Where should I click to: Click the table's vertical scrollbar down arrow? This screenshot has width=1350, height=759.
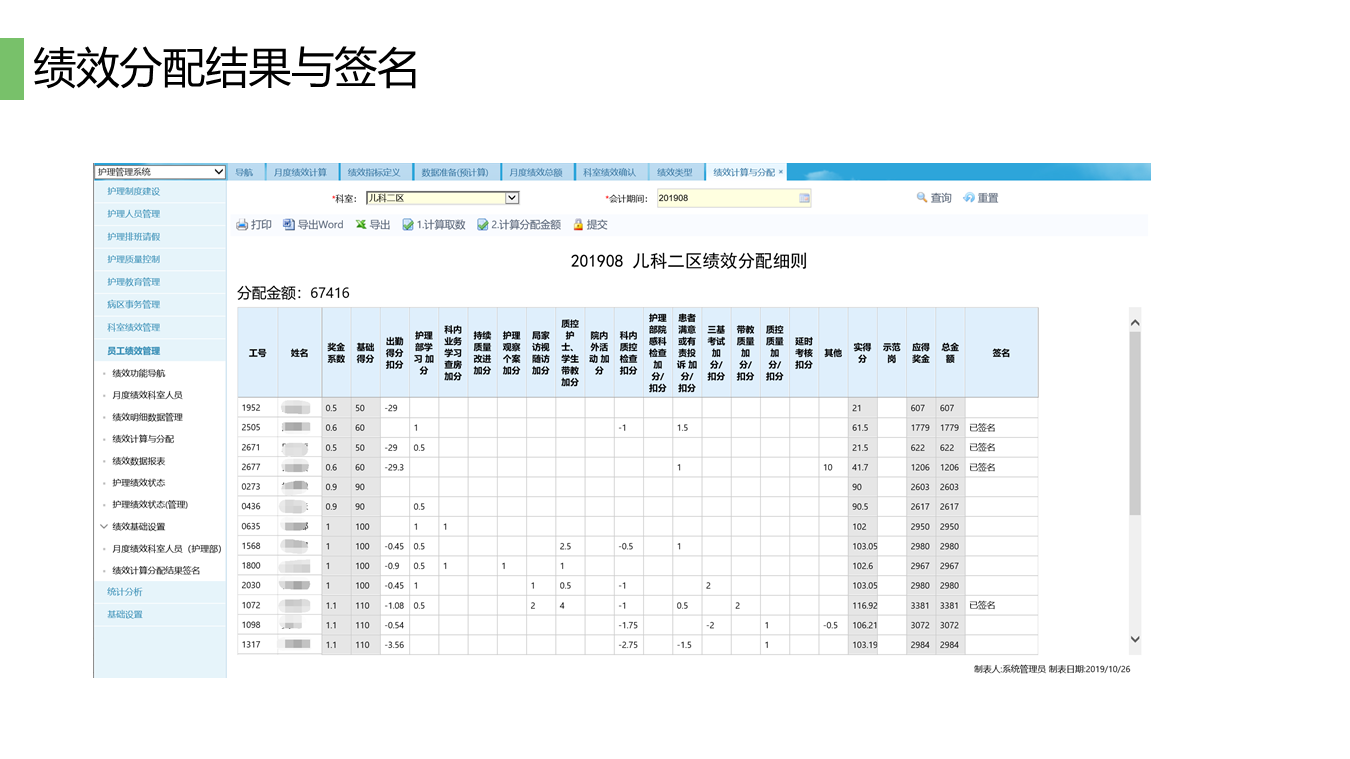1135,641
